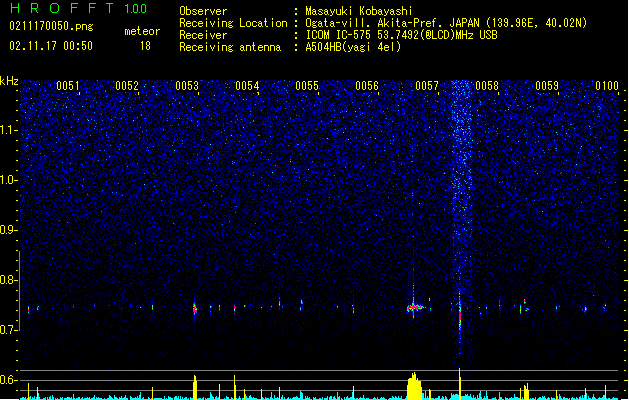629x400 pixels.
Task: Click the 0057 time marker
Action: [427, 86]
